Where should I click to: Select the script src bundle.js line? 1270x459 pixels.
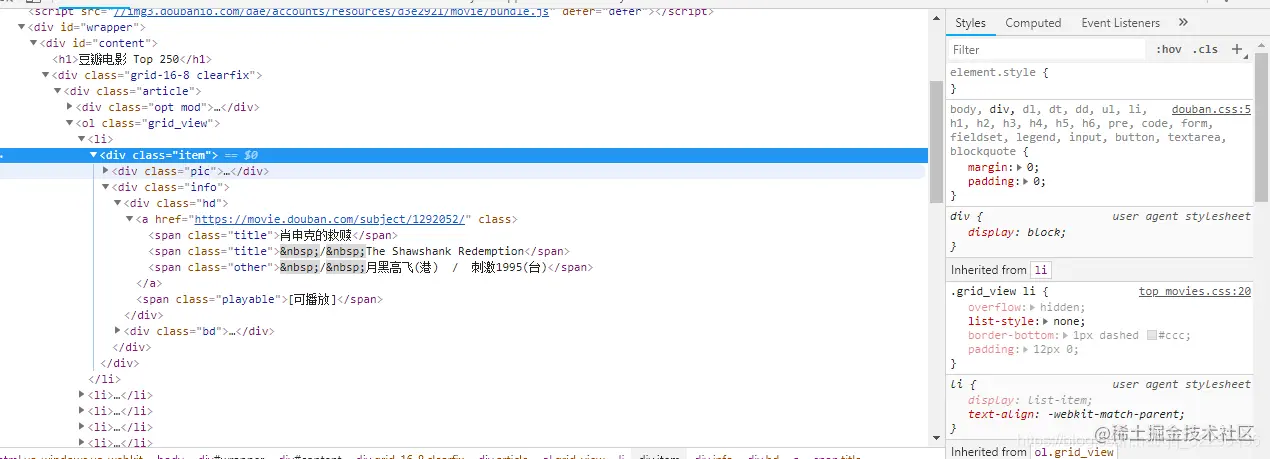[x=370, y=11]
